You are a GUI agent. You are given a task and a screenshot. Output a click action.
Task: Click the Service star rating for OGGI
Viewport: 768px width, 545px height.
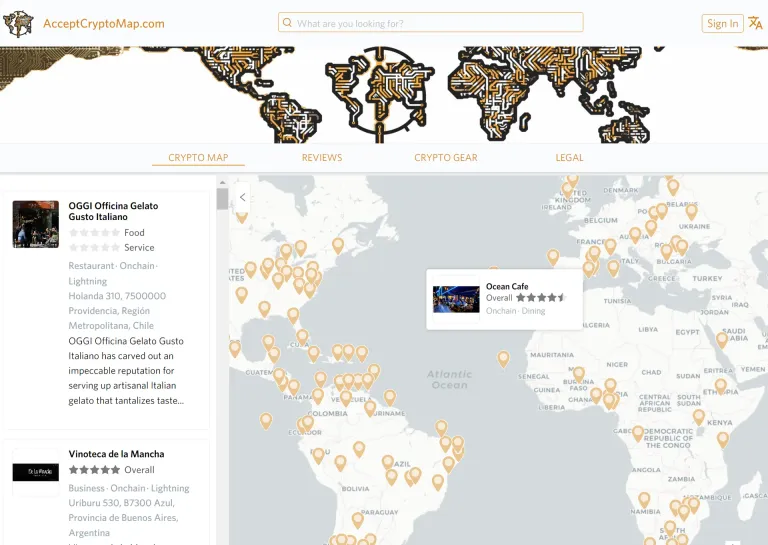pos(94,247)
